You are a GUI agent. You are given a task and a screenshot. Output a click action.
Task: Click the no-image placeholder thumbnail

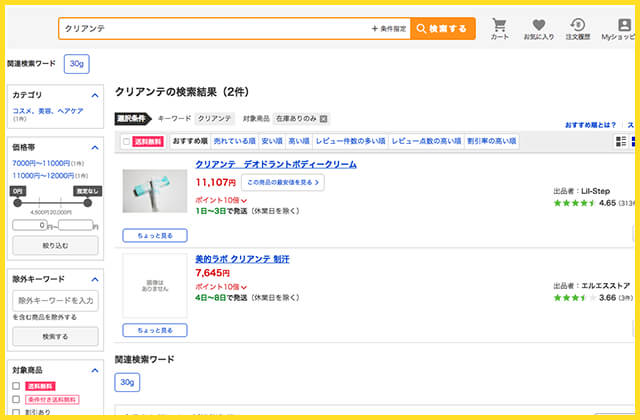155,286
